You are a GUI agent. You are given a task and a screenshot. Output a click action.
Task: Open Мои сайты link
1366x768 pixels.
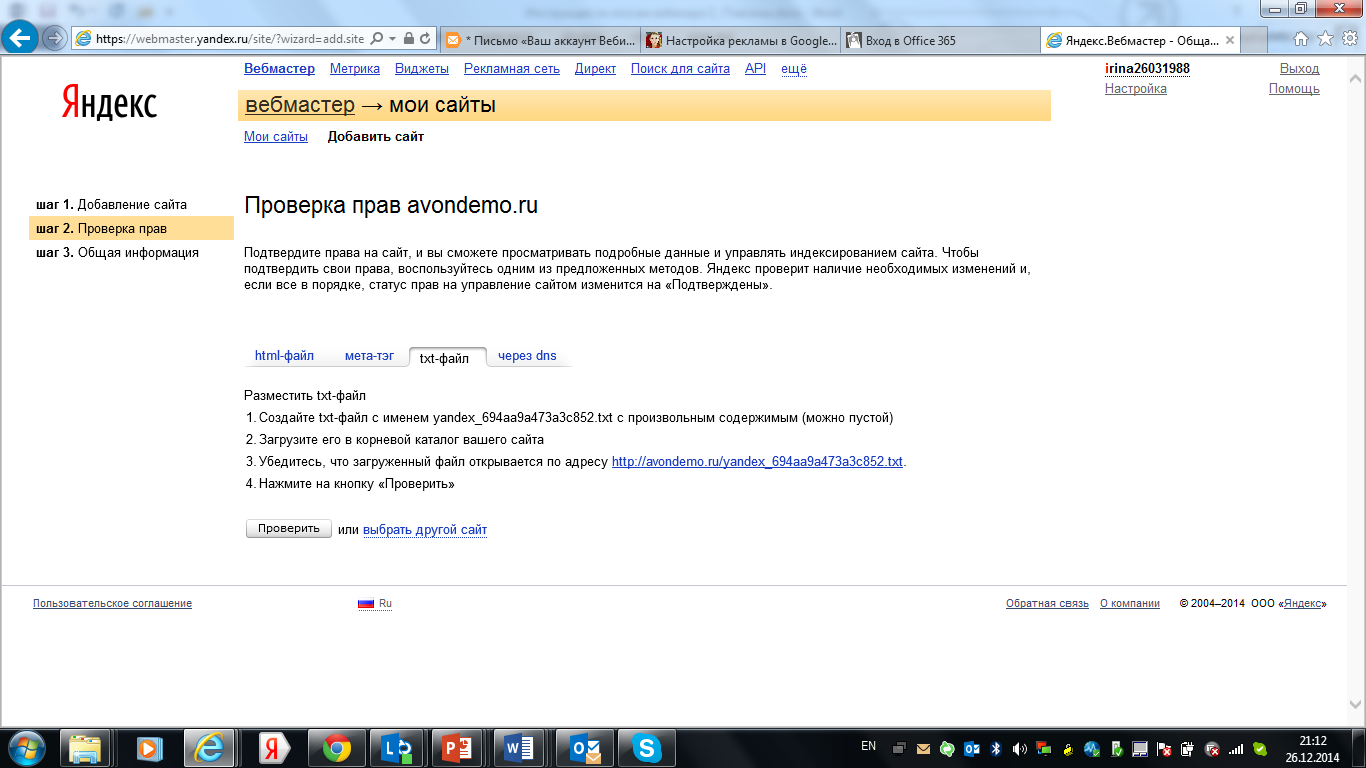[276, 137]
